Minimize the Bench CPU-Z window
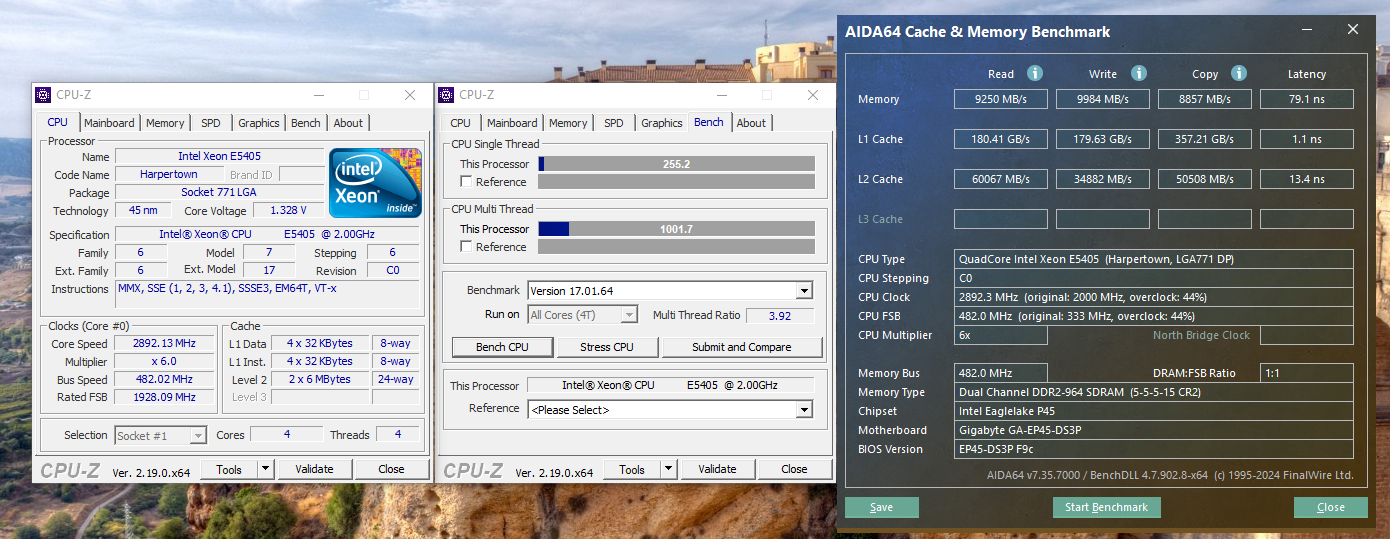Screen dimensions: 1390x539 722,95
